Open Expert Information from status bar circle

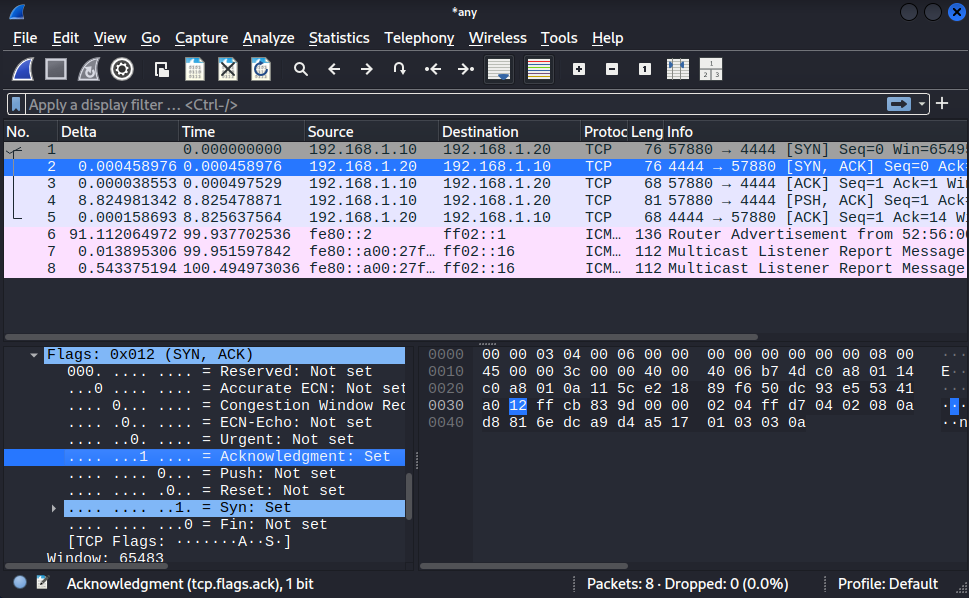pyautogui.click(x=20, y=583)
